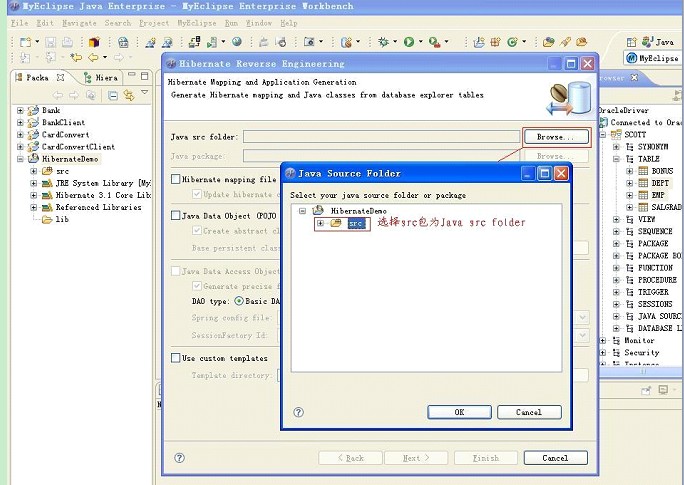
Task: Click the green Run toolbar icon
Action: coord(408,42)
